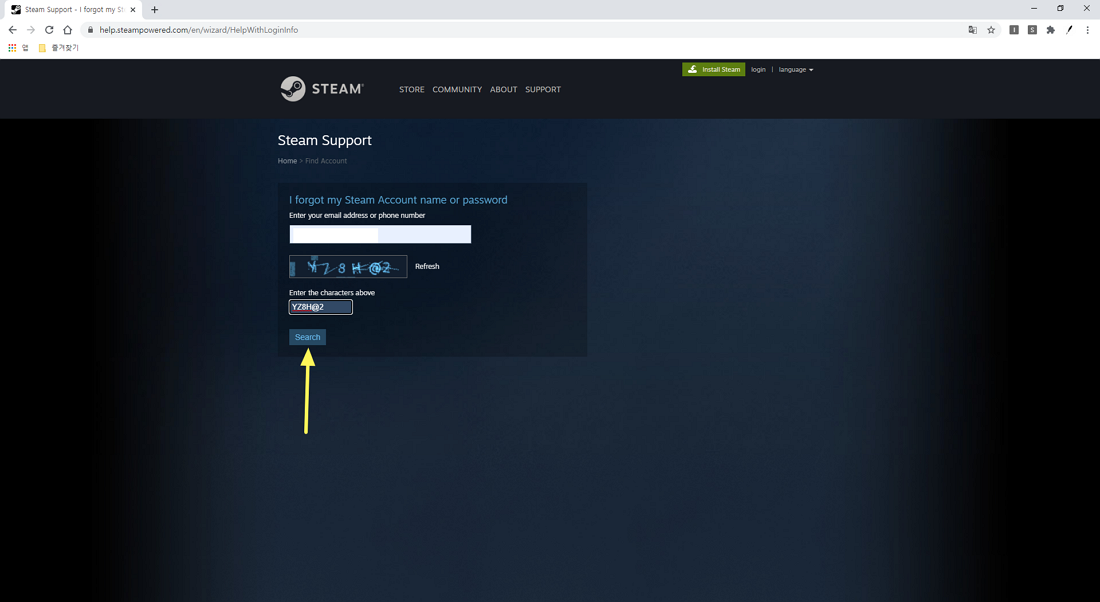Click the captcha characters input field
This screenshot has height=602, width=1100.
click(321, 307)
